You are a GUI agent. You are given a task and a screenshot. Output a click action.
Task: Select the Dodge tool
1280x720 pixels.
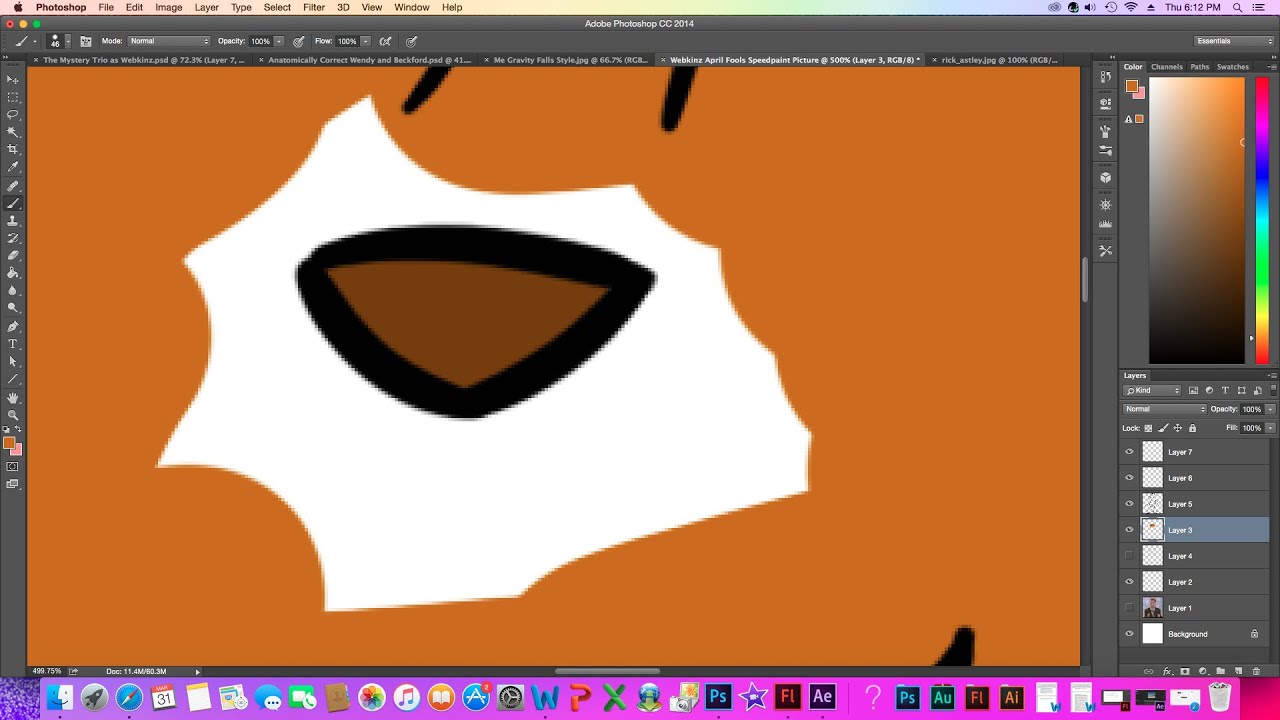pyautogui.click(x=13, y=308)
